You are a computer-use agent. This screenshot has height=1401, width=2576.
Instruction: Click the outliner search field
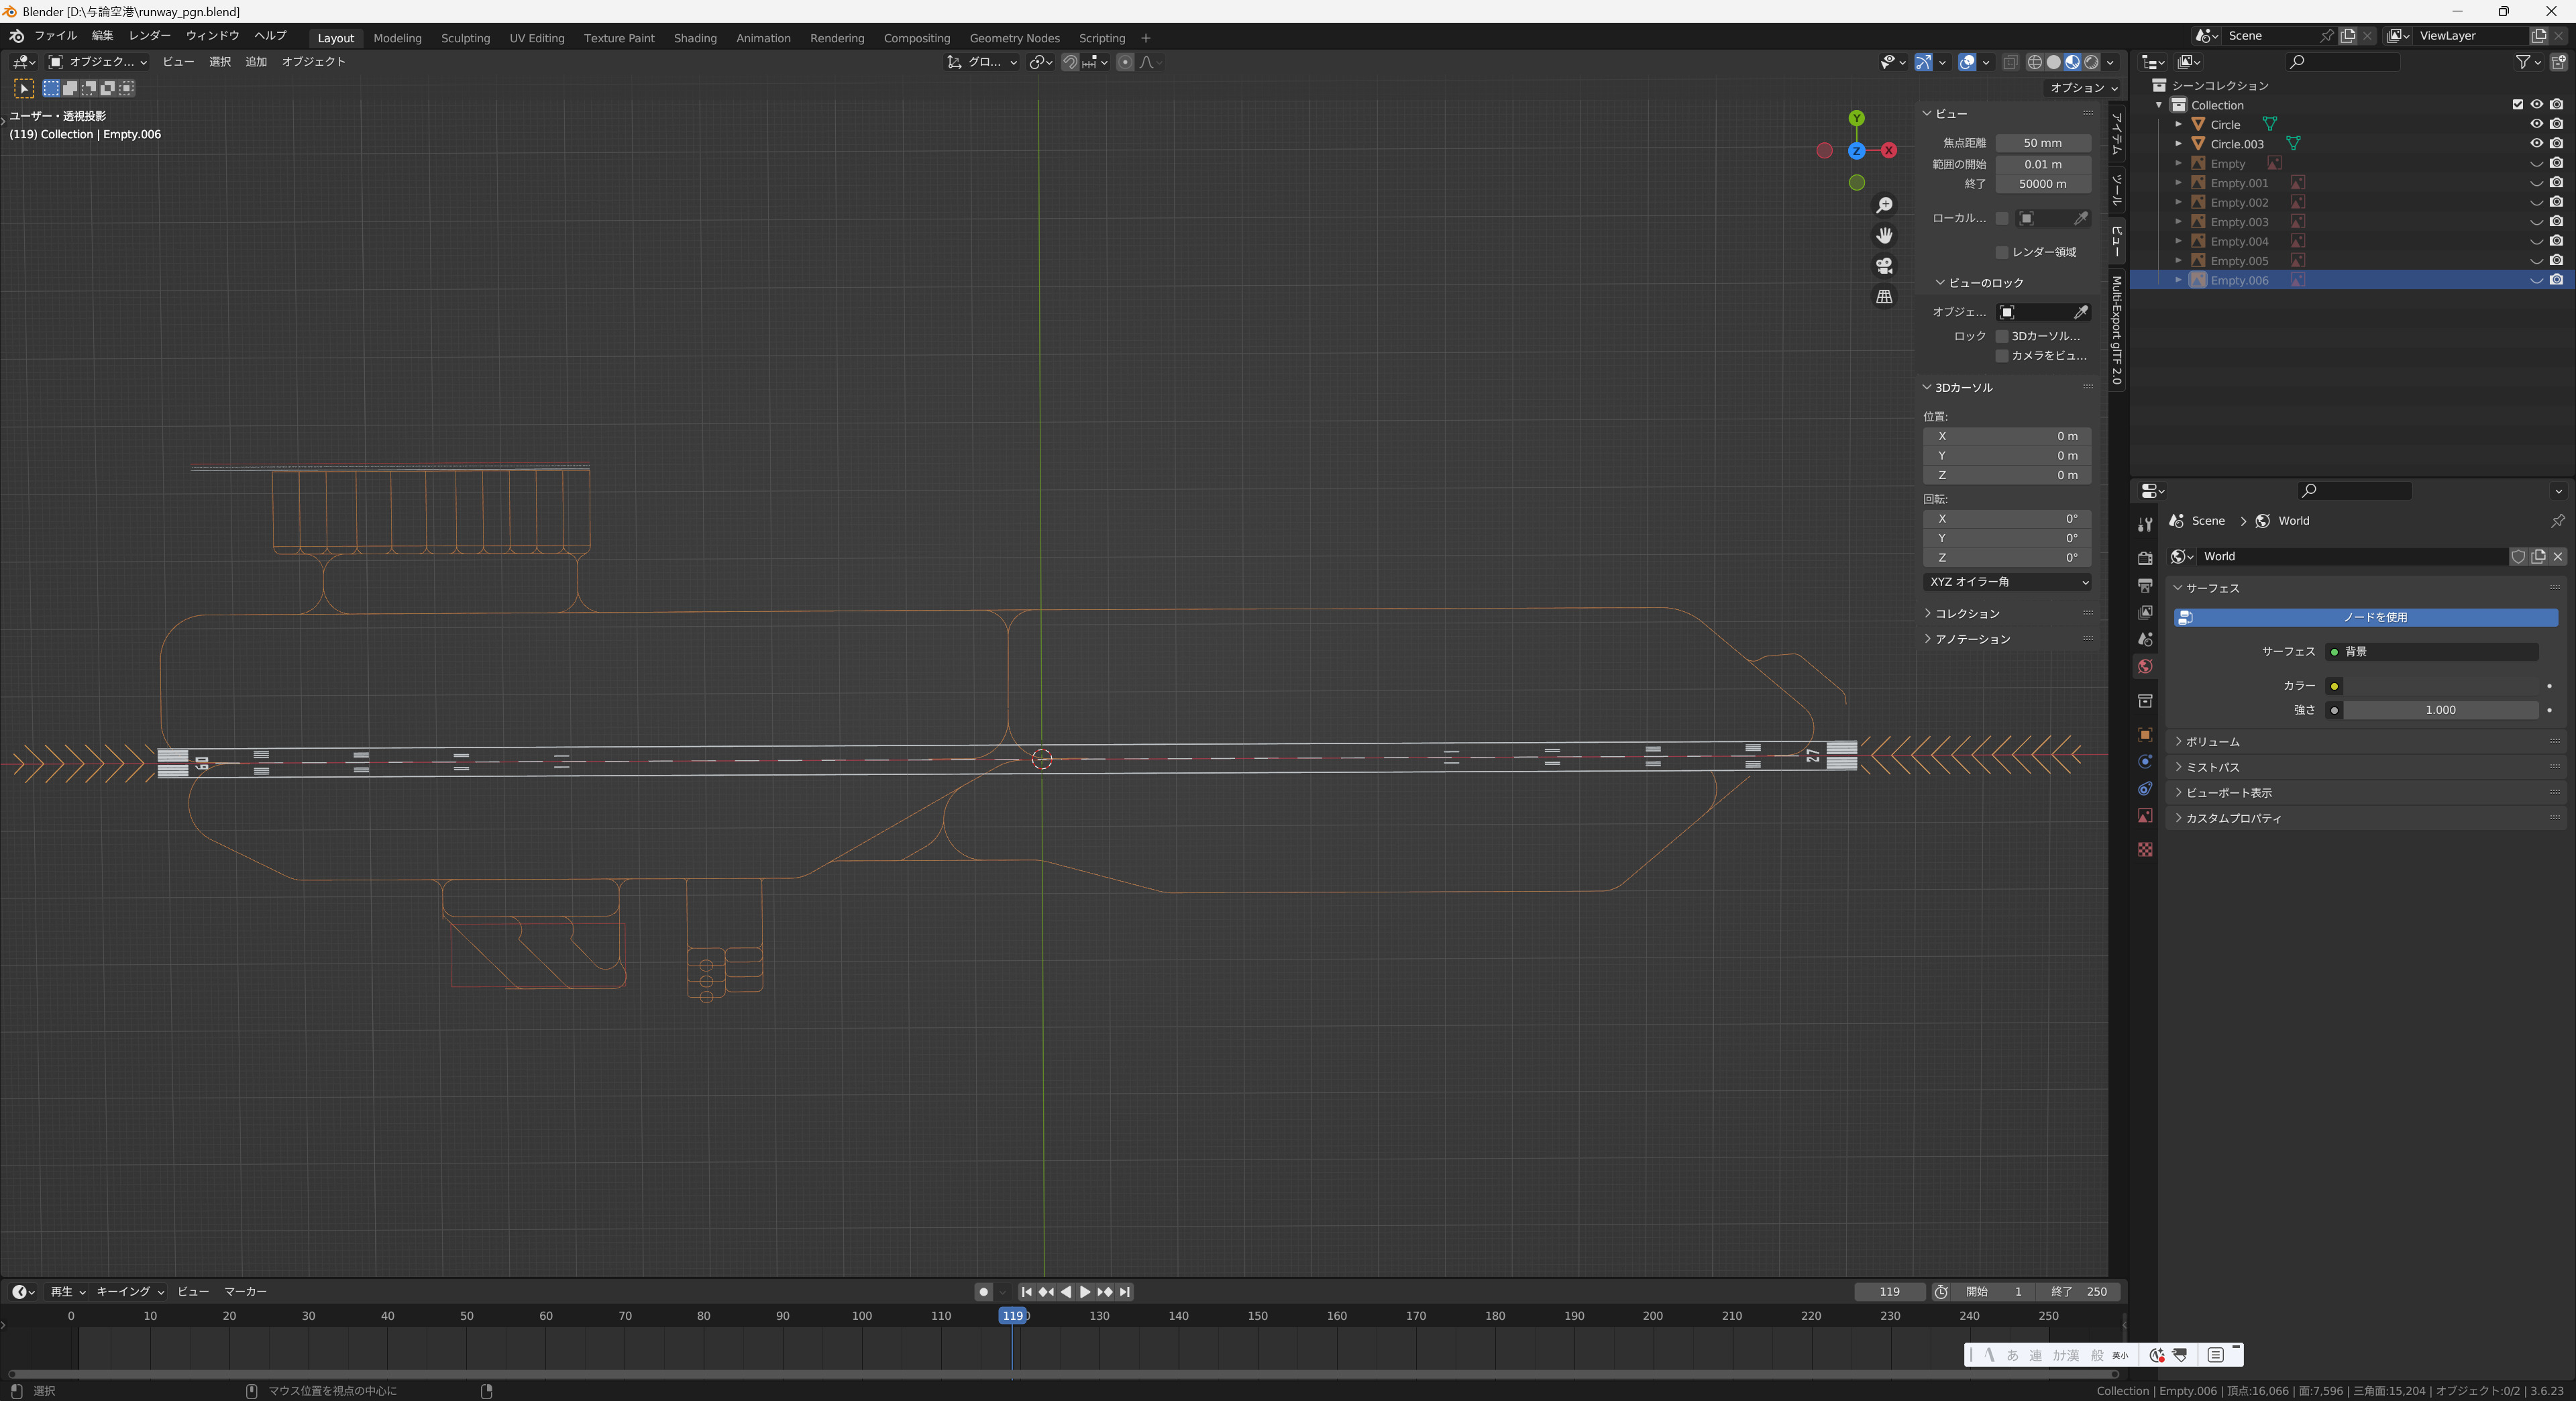point(2343,62)
